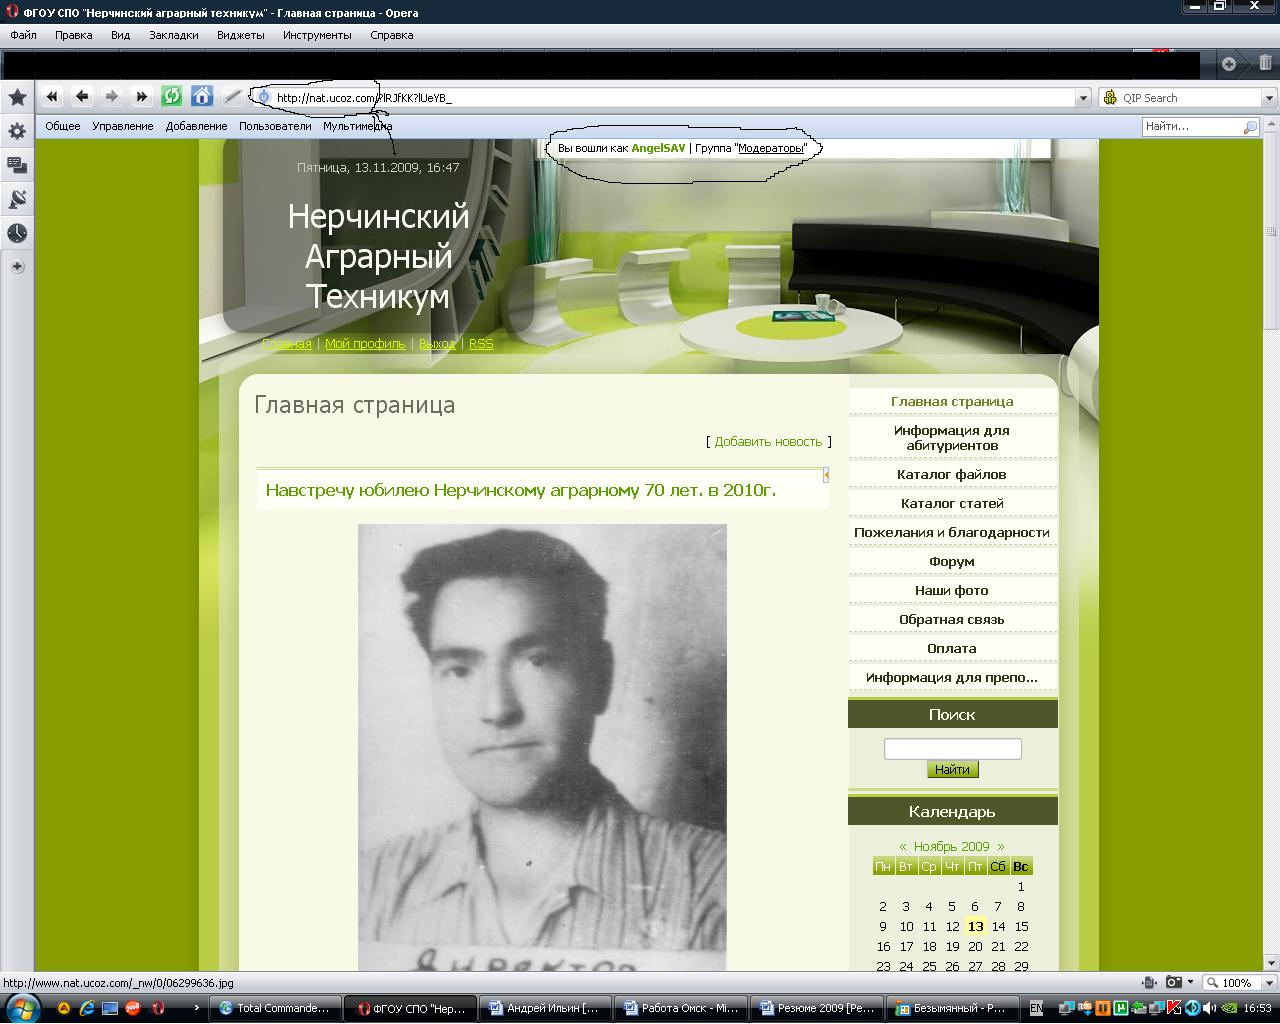Click the new tab plus button
Screen dimensions: 1280x1024
1229,64
